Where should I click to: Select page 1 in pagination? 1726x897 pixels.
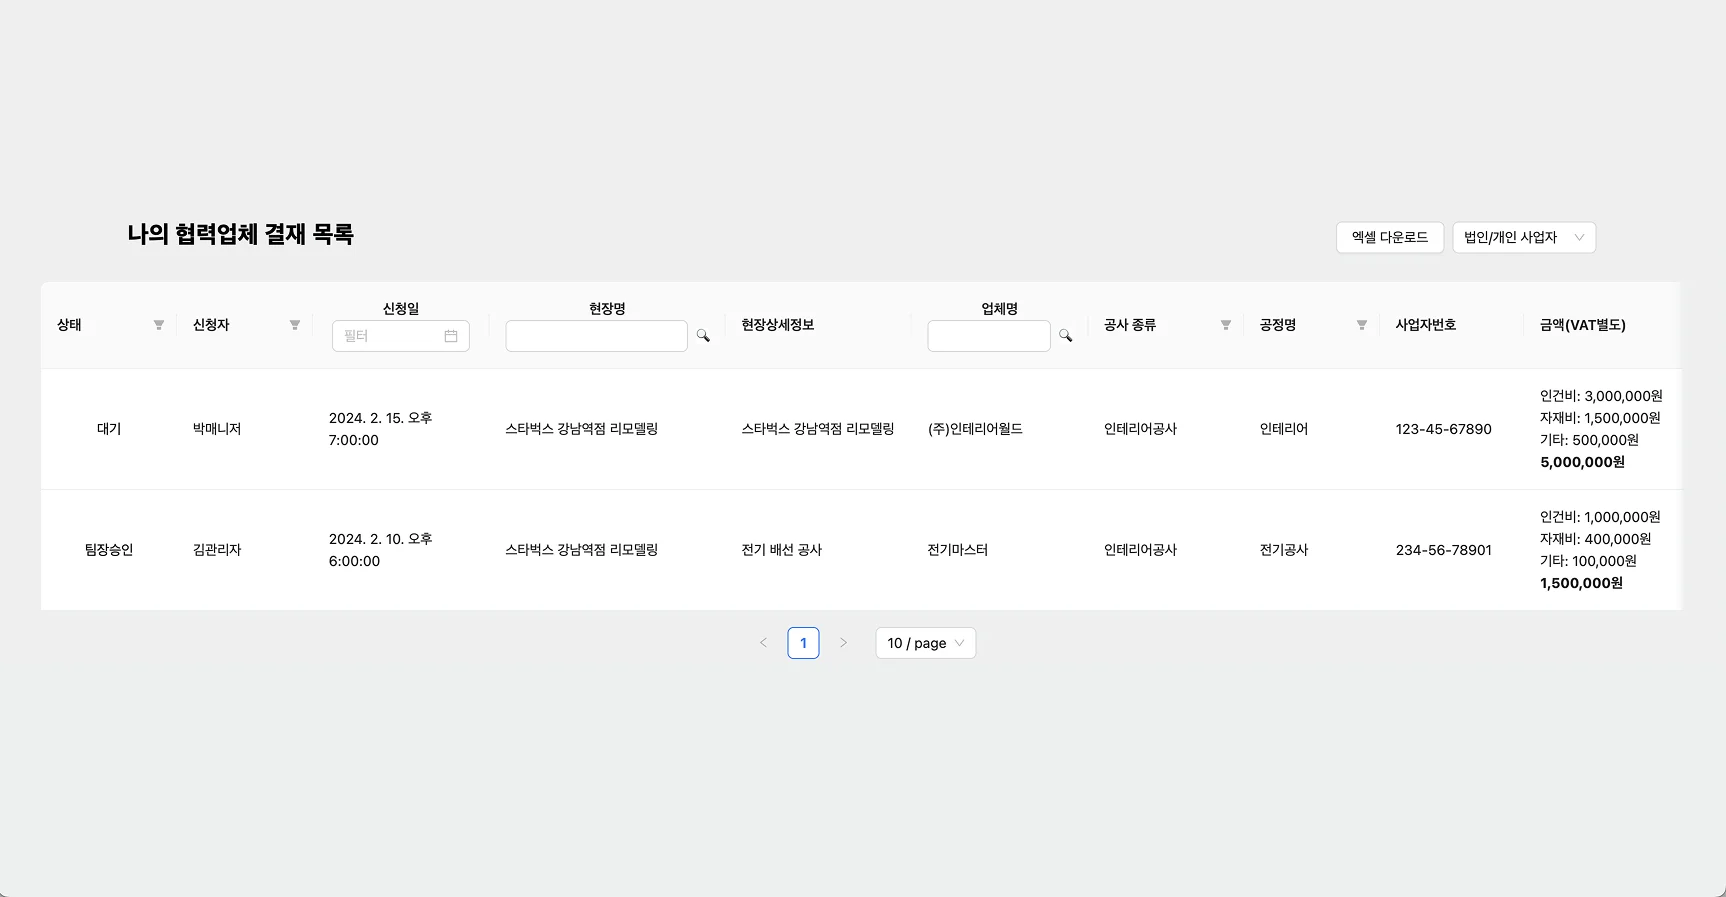803,643
